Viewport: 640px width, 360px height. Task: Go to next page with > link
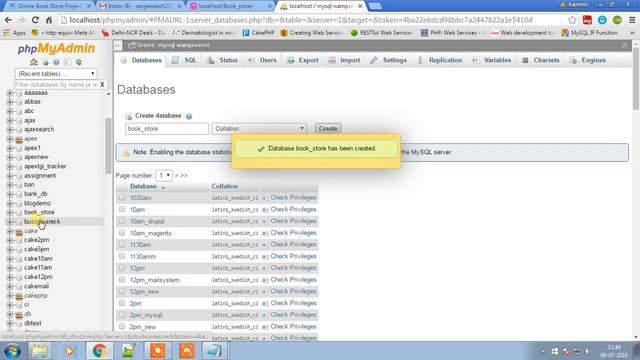pos(176,176)
